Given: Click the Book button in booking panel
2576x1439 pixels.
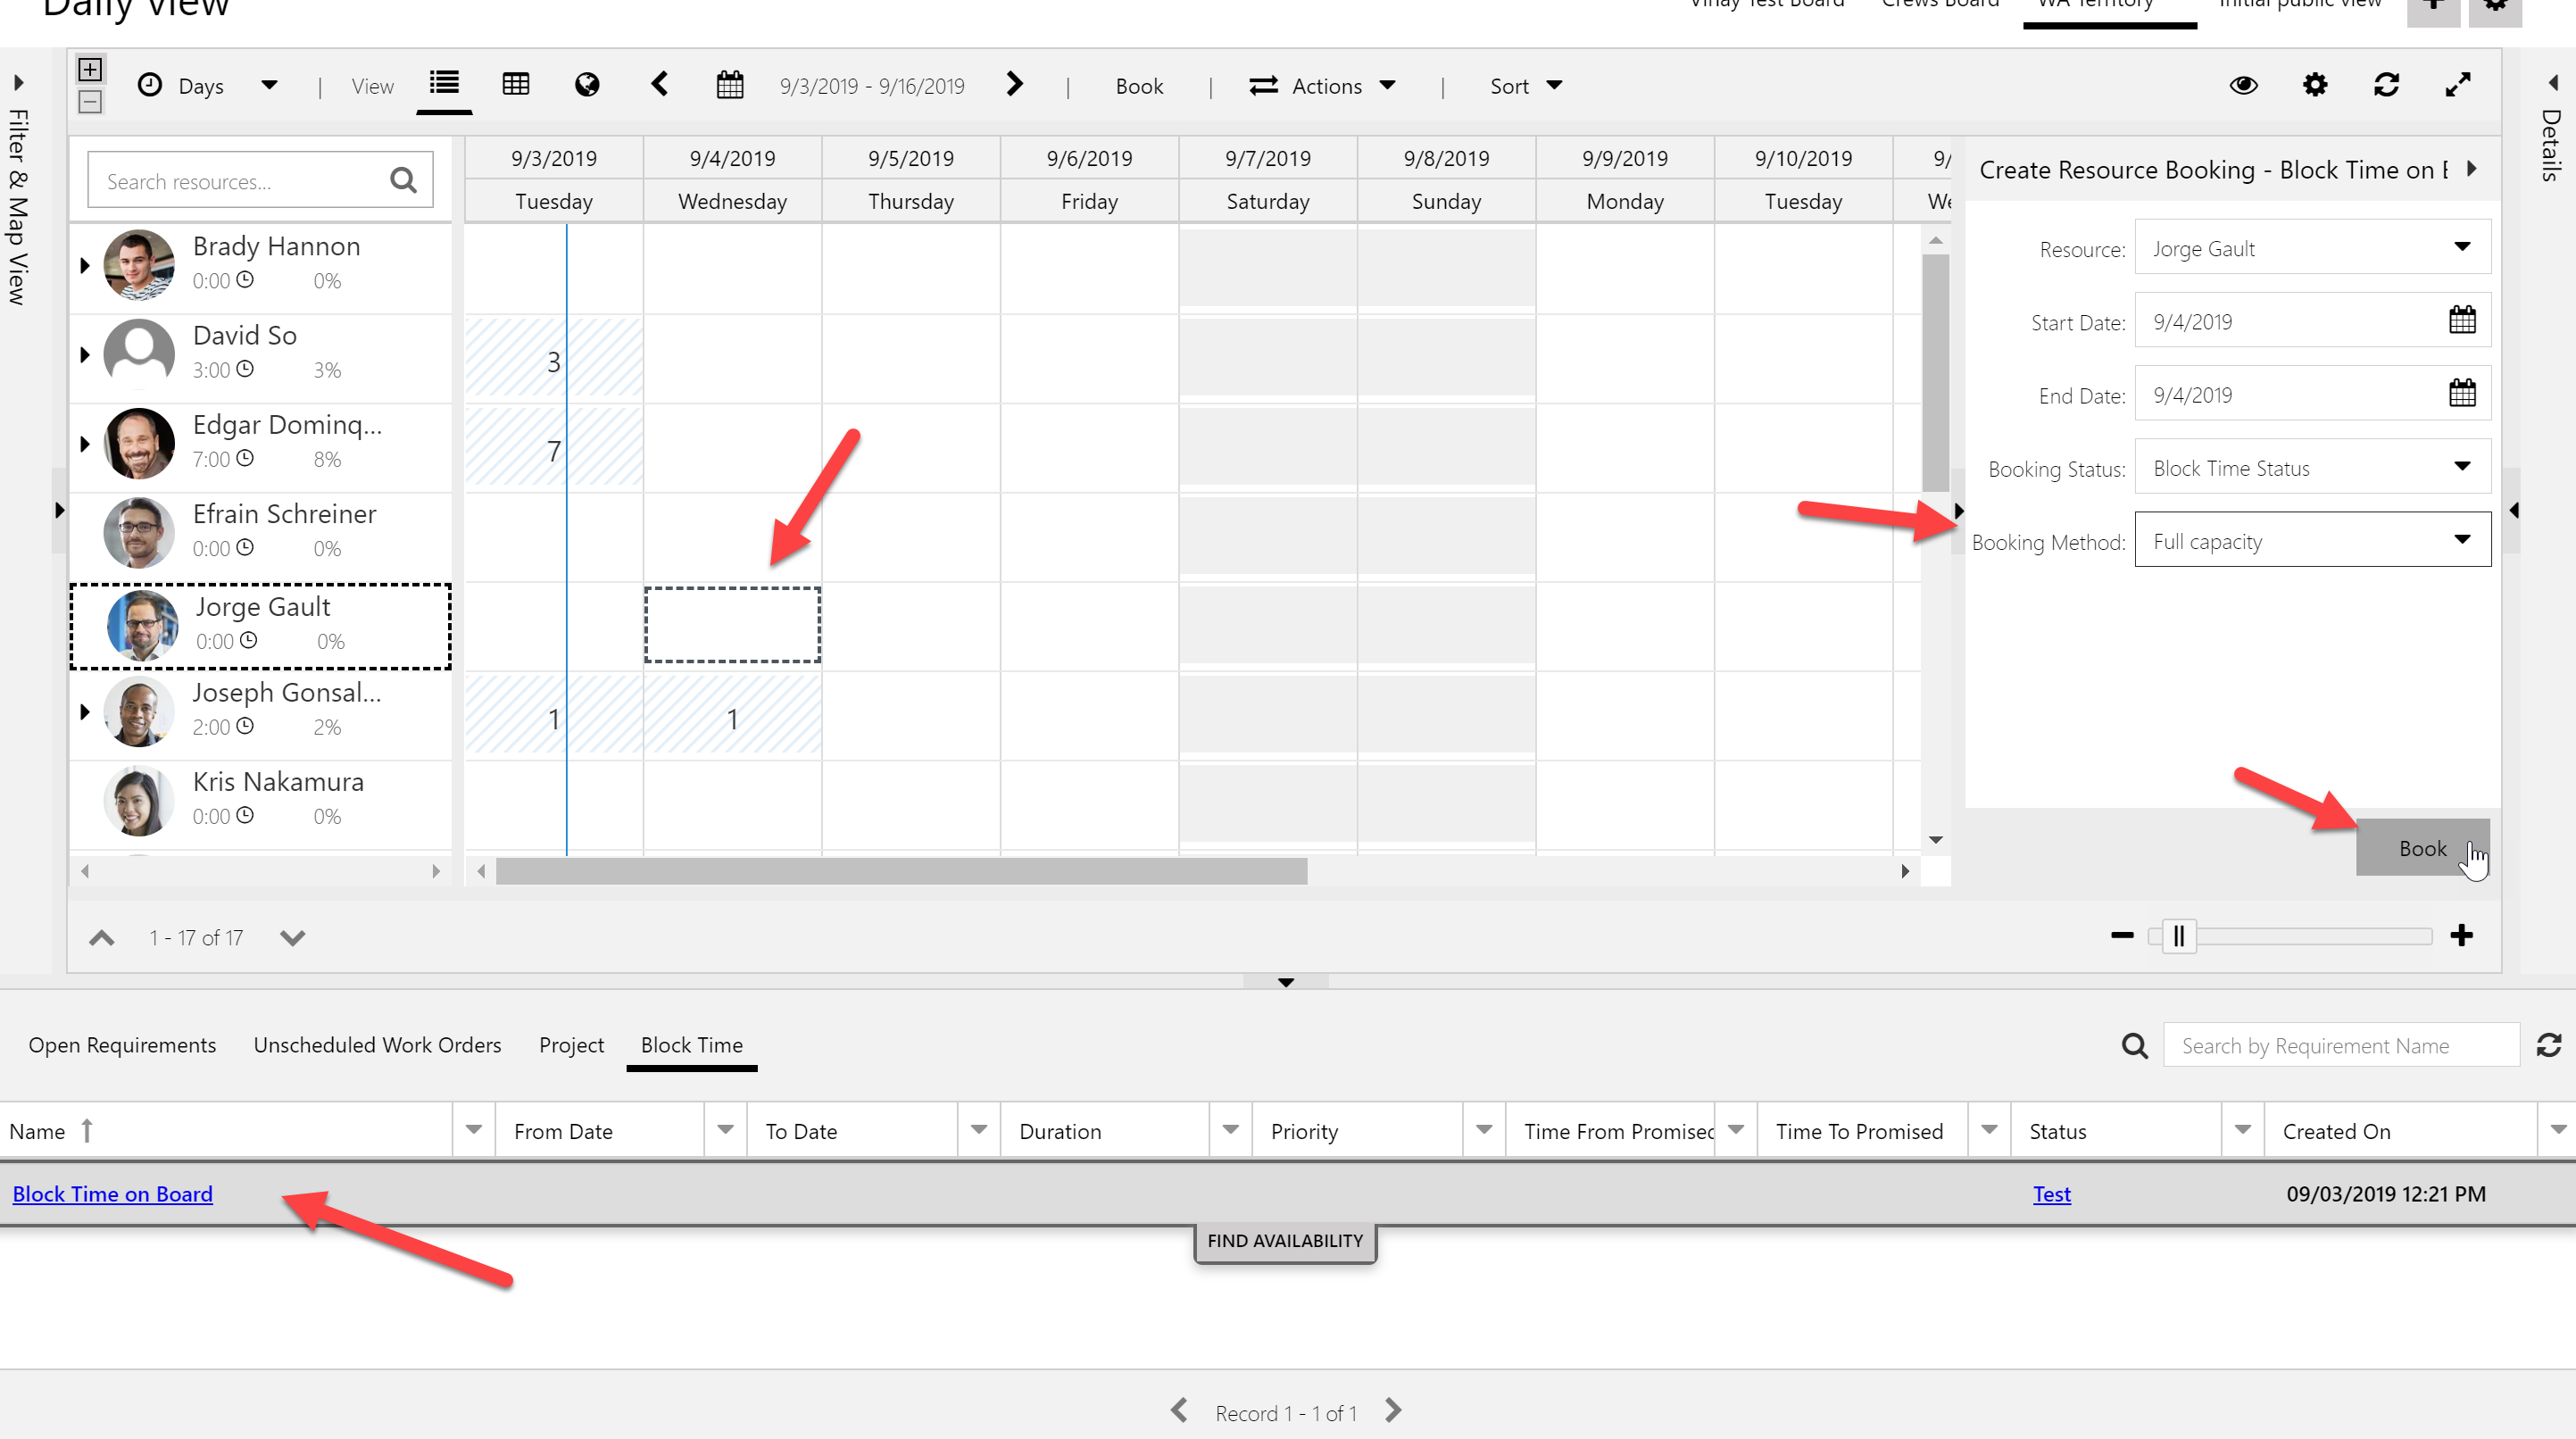Looking at the screenshot, I should pos(2422,846).
